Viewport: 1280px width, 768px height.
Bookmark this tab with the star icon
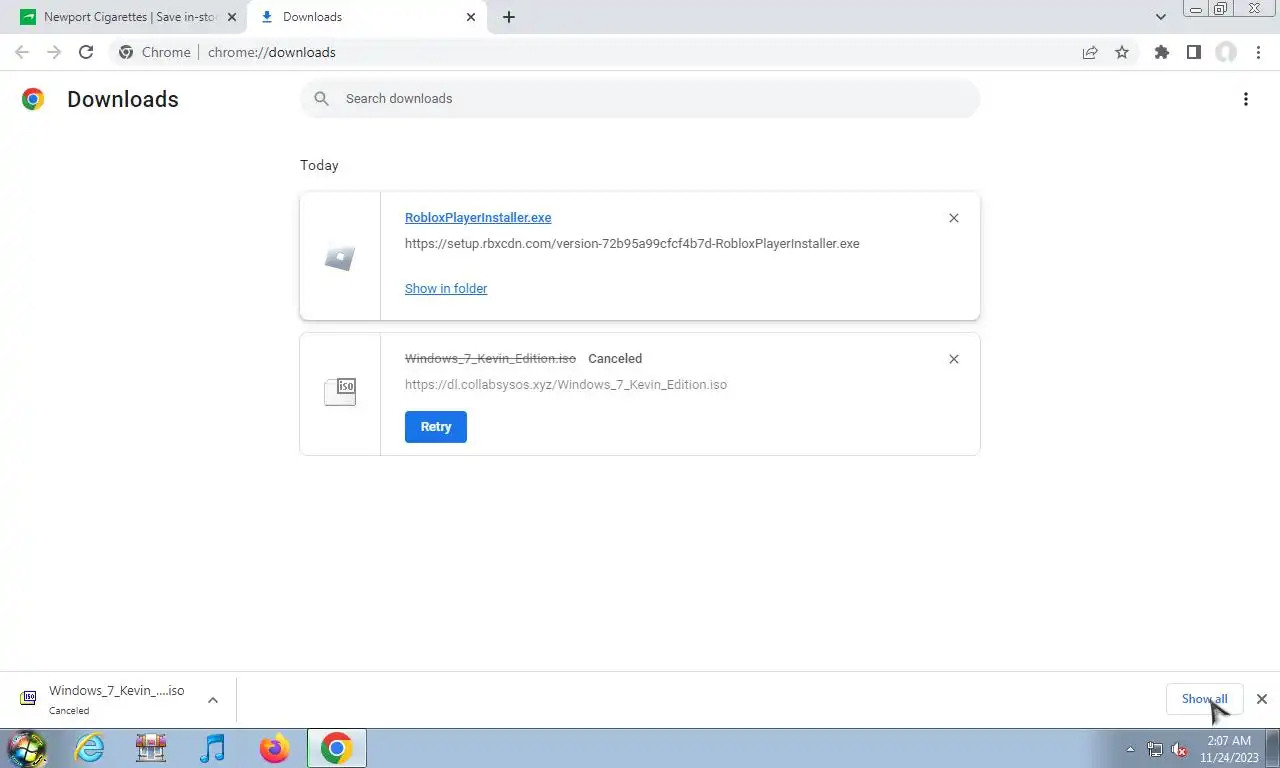tap(1122, 52)
